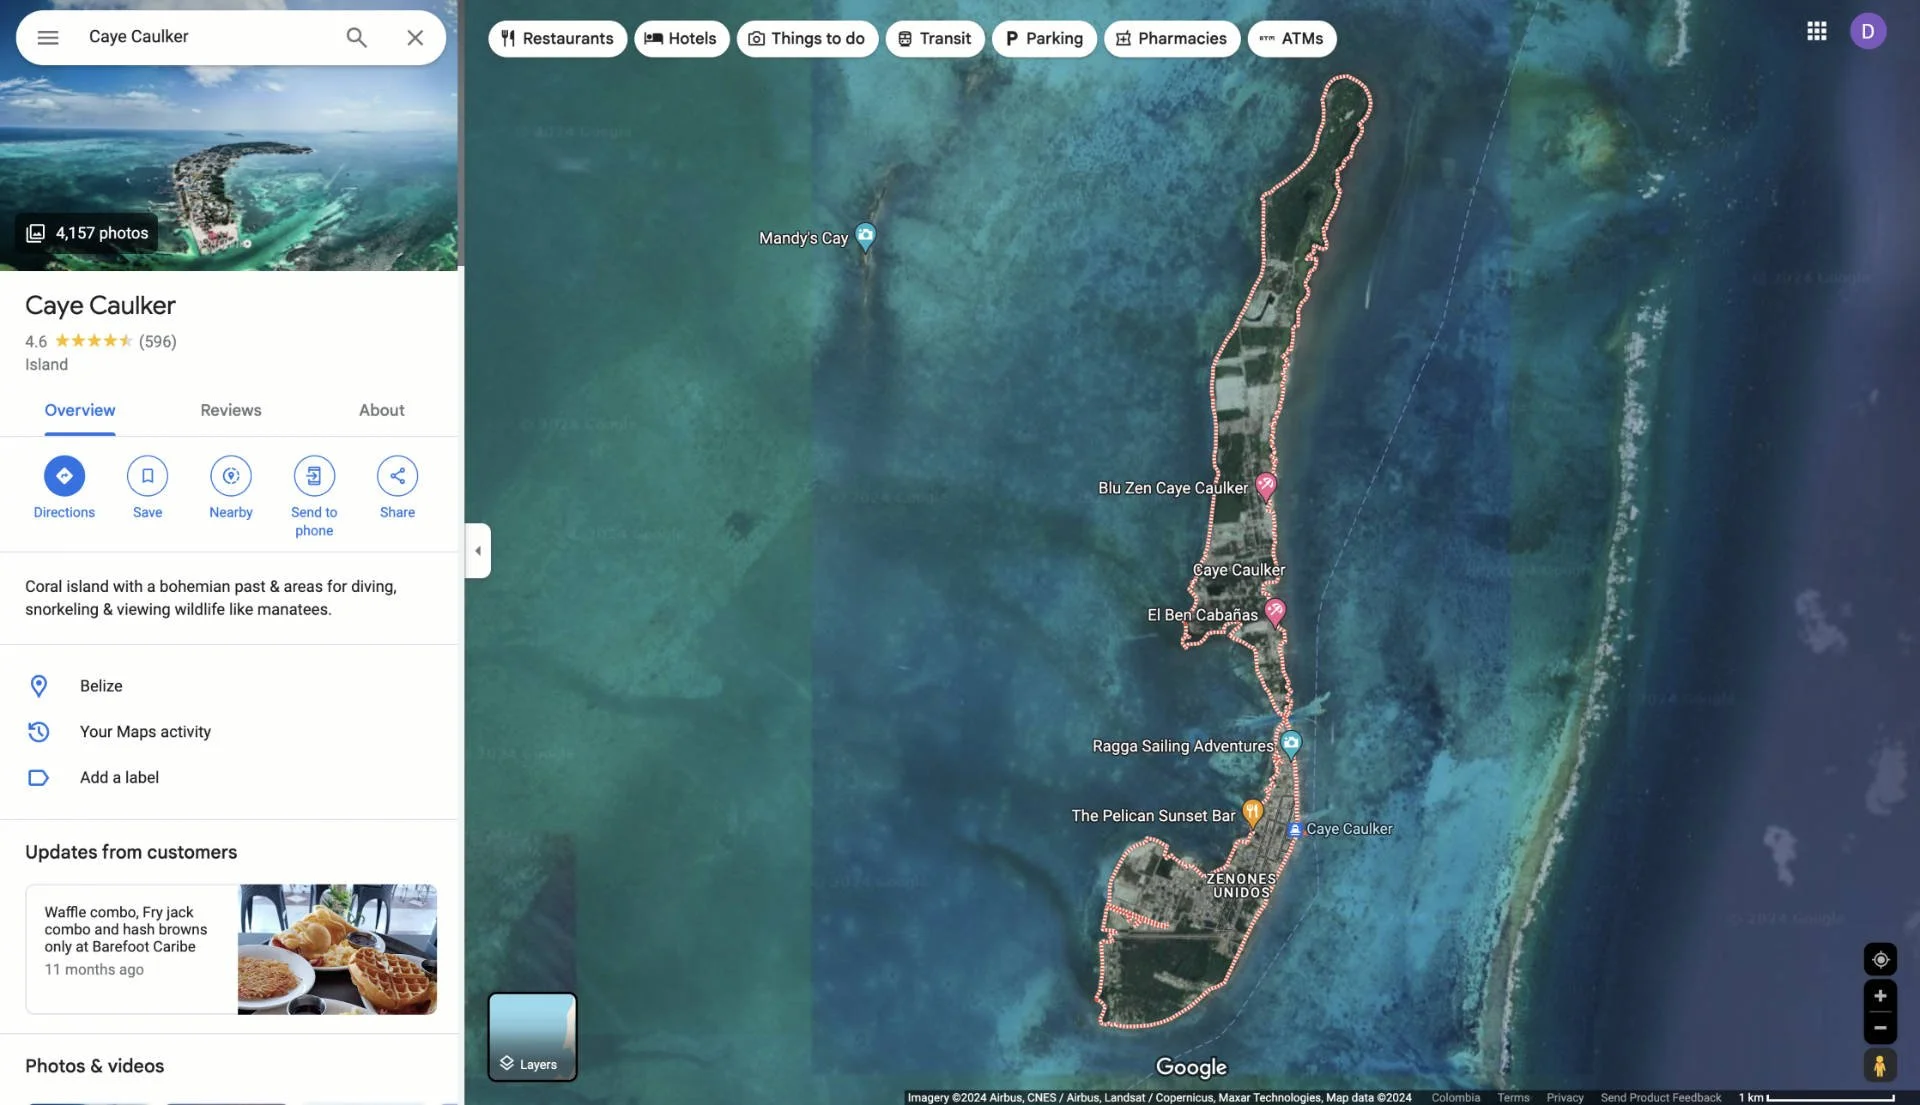The image size is (1920, 1105).
Task: Switch to the Reviews tab
Action: click(231, 410)
